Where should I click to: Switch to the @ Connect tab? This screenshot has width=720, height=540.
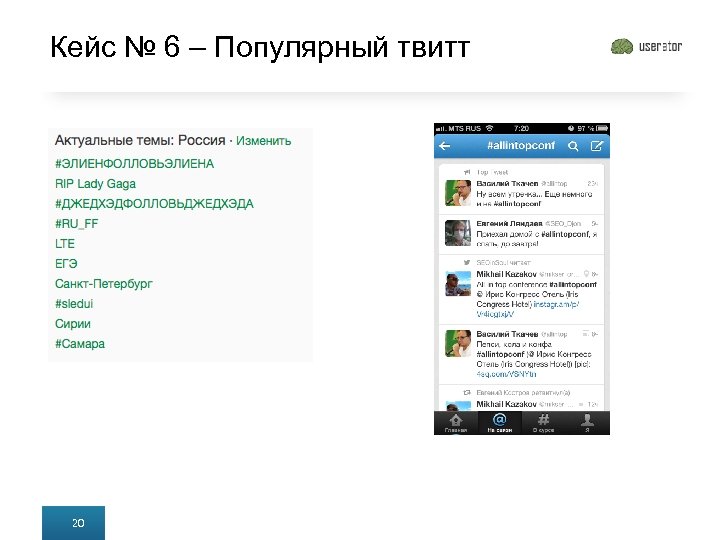pyautogui.click(x=500, y=423)
